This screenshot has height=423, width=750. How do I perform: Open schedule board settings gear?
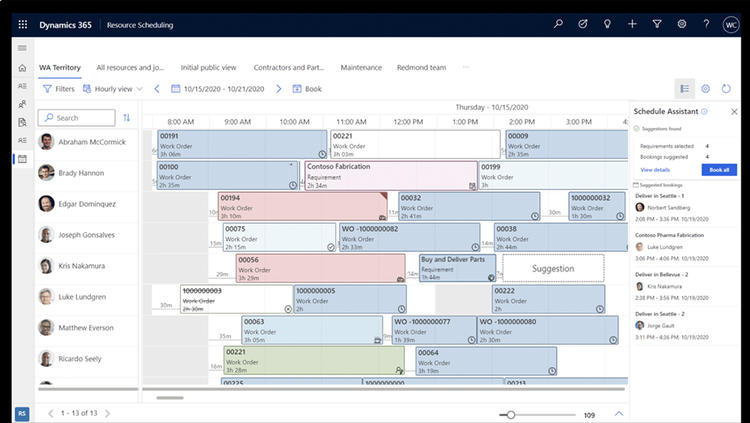(706, 89)
